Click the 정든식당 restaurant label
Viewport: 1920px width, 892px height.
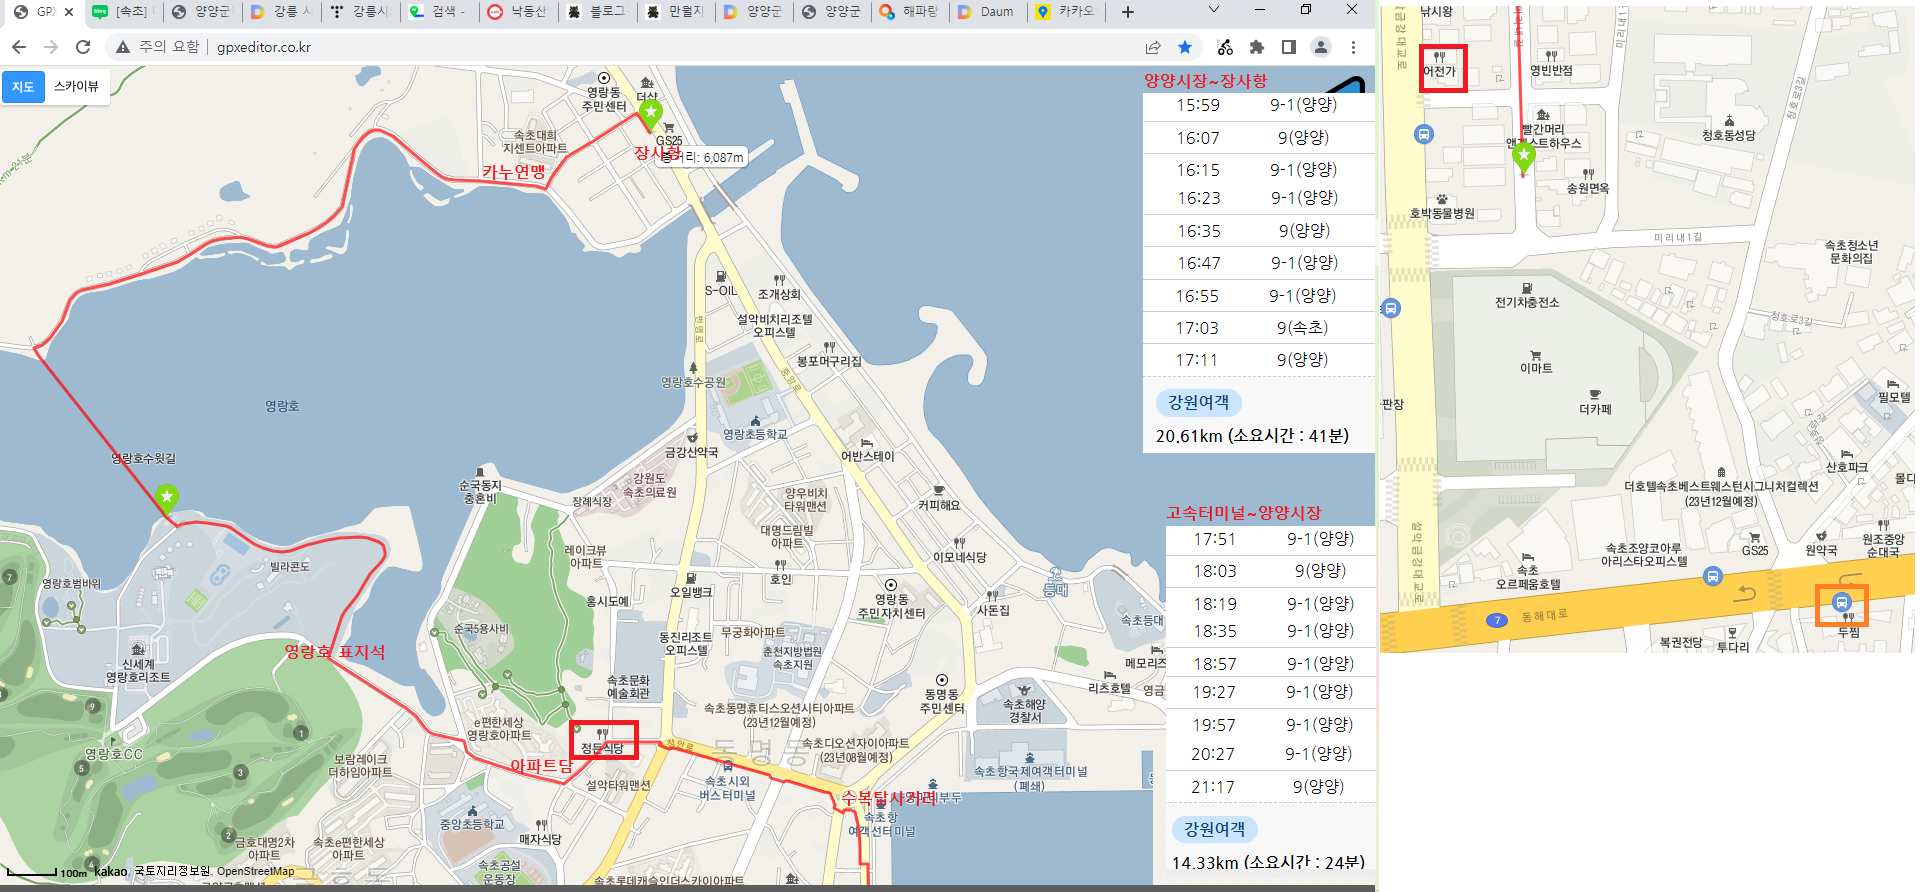[603, 747]
